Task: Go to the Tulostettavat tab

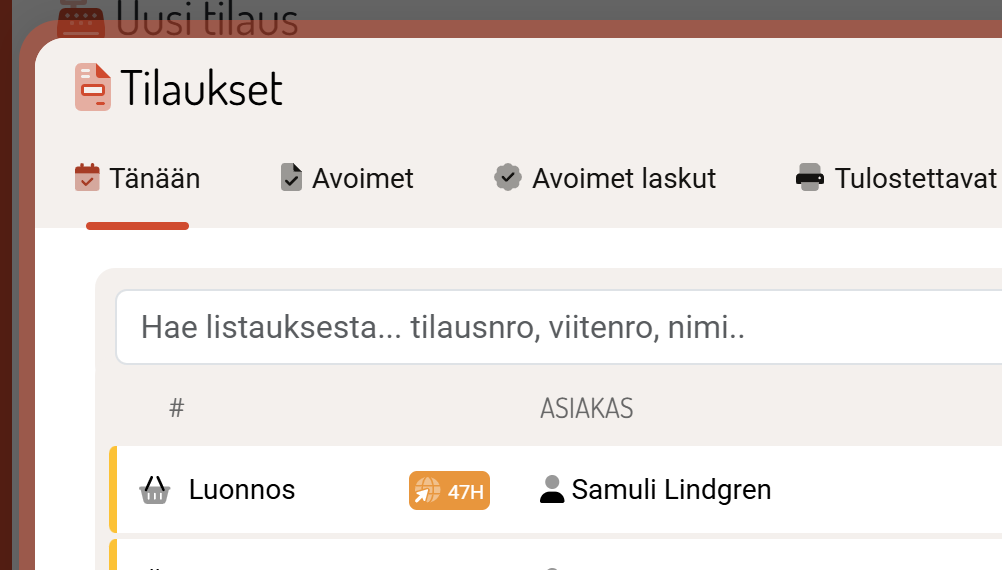Action: pyautogui.click(x=915, y=179)
